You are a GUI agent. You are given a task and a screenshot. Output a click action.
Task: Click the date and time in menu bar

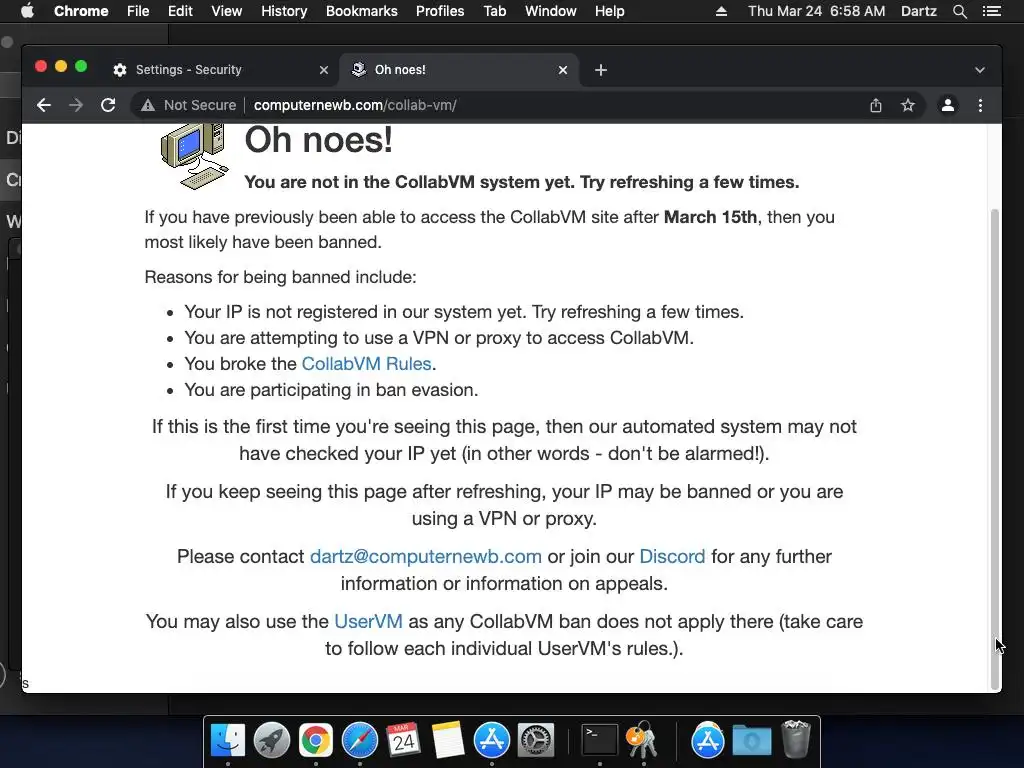[x=816, y=11]
